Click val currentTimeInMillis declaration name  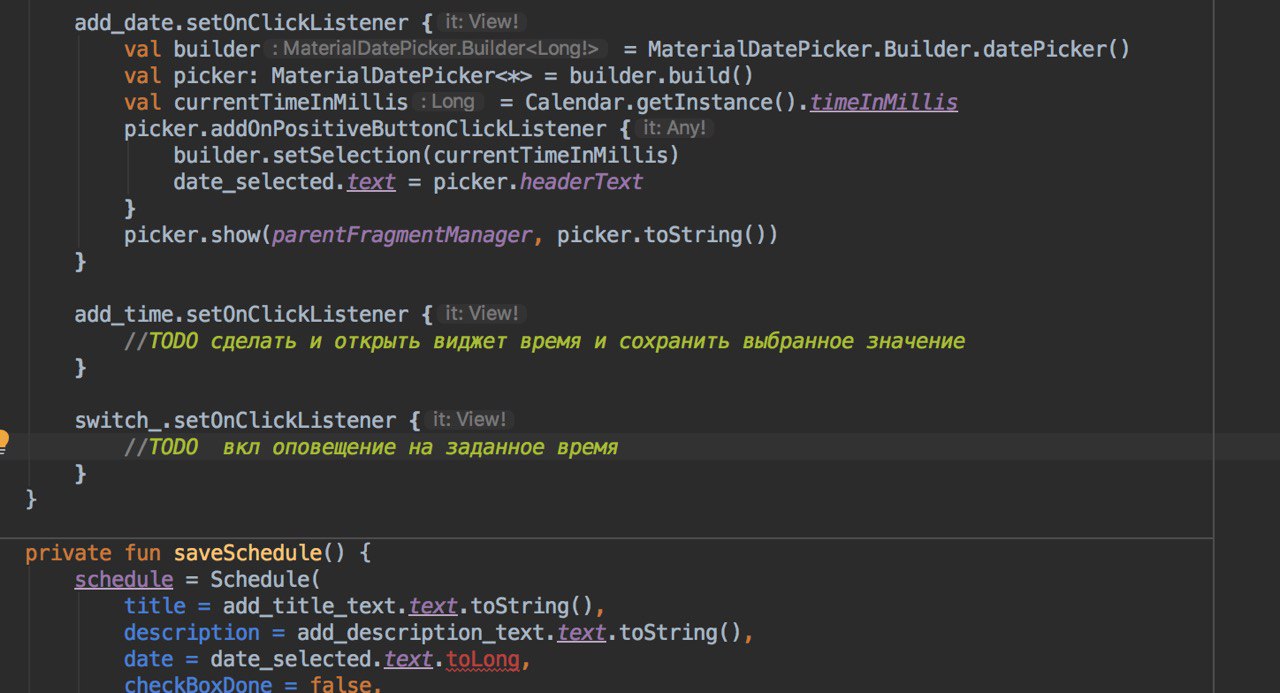click(x=291, y=102)
